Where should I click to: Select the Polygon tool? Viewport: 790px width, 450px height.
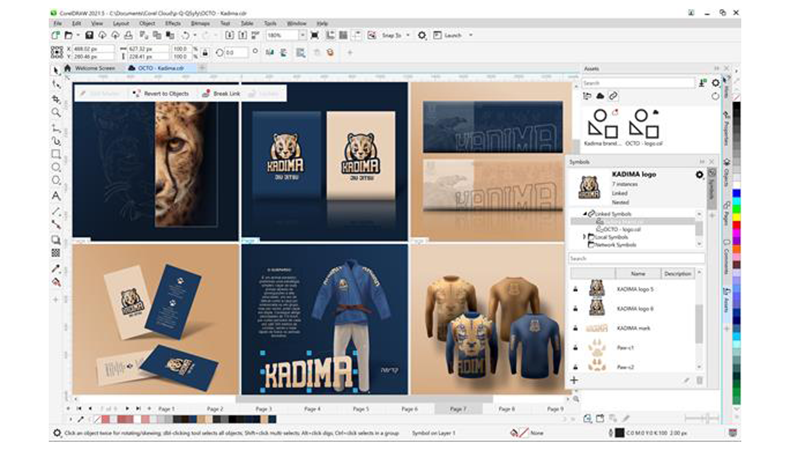56,181
